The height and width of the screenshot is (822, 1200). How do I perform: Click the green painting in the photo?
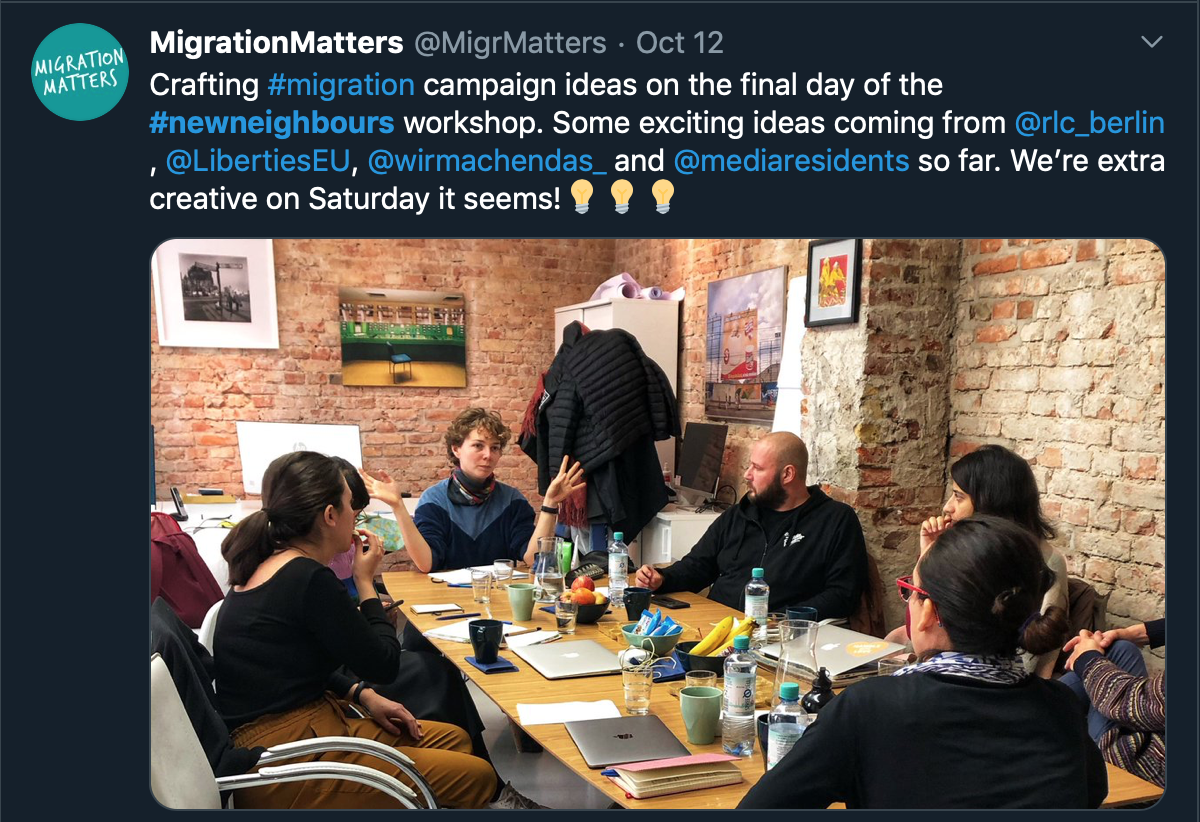tap(402, 336)
